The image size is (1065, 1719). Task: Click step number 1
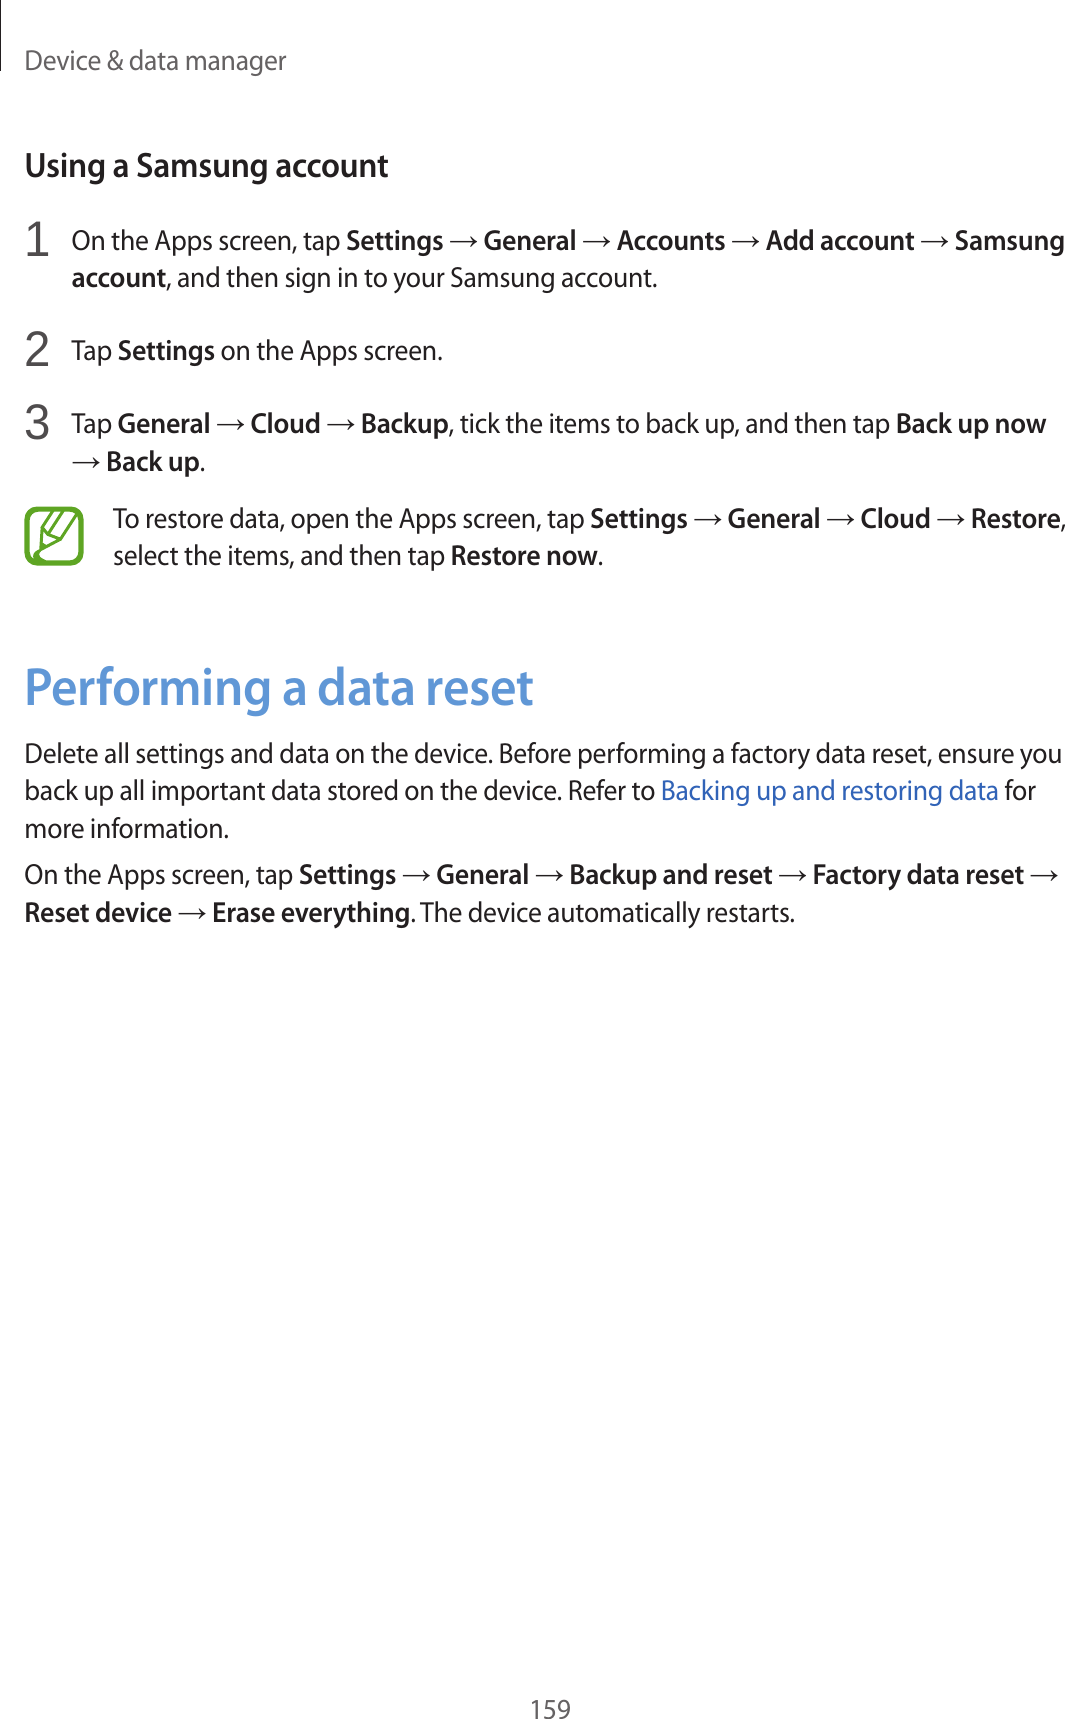click(37, 241)
